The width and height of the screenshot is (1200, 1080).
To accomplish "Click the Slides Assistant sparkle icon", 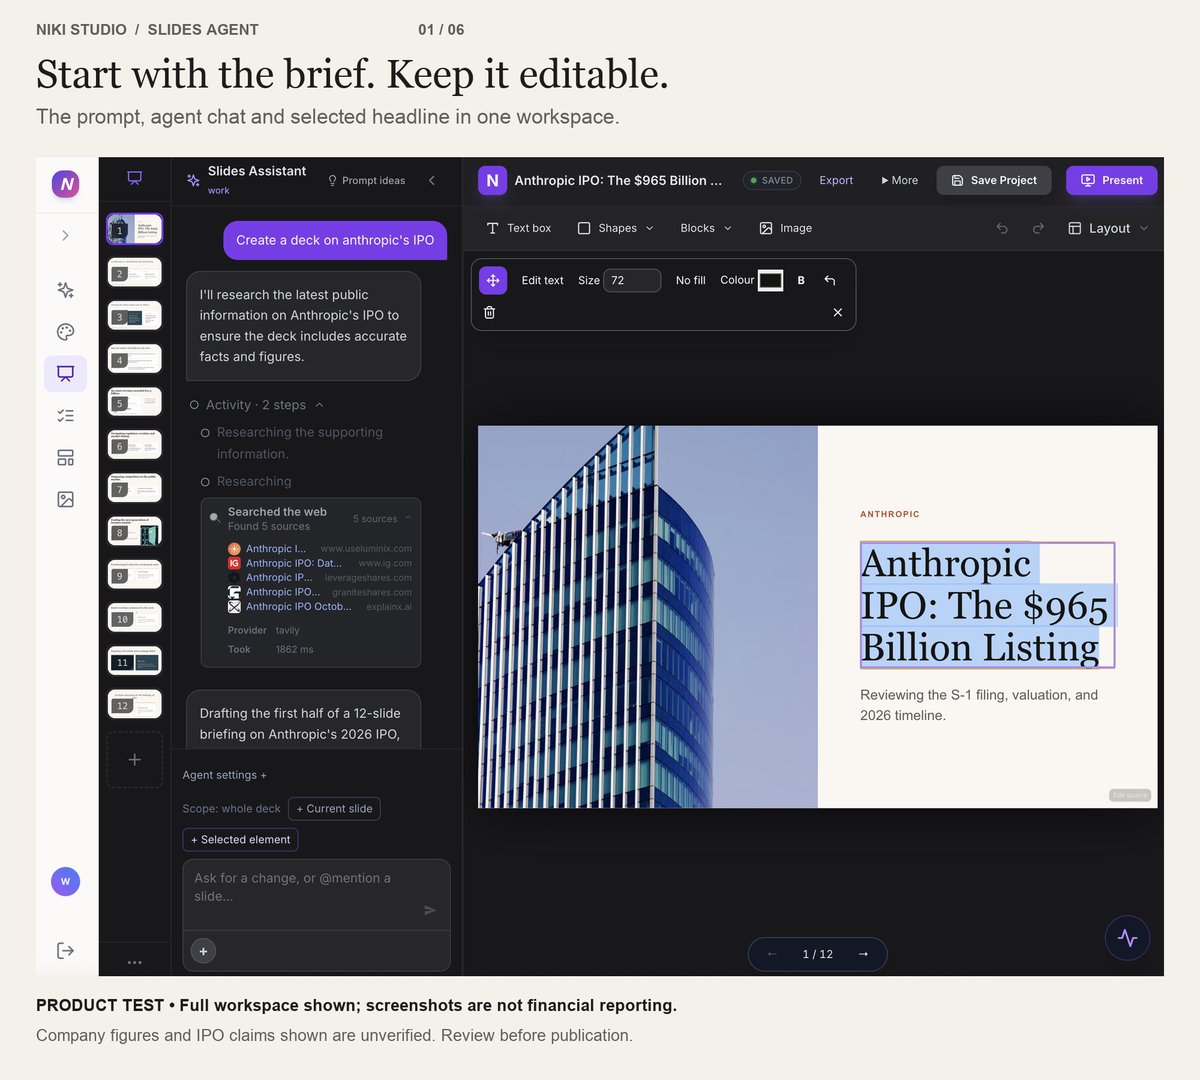I will point(194,181).
